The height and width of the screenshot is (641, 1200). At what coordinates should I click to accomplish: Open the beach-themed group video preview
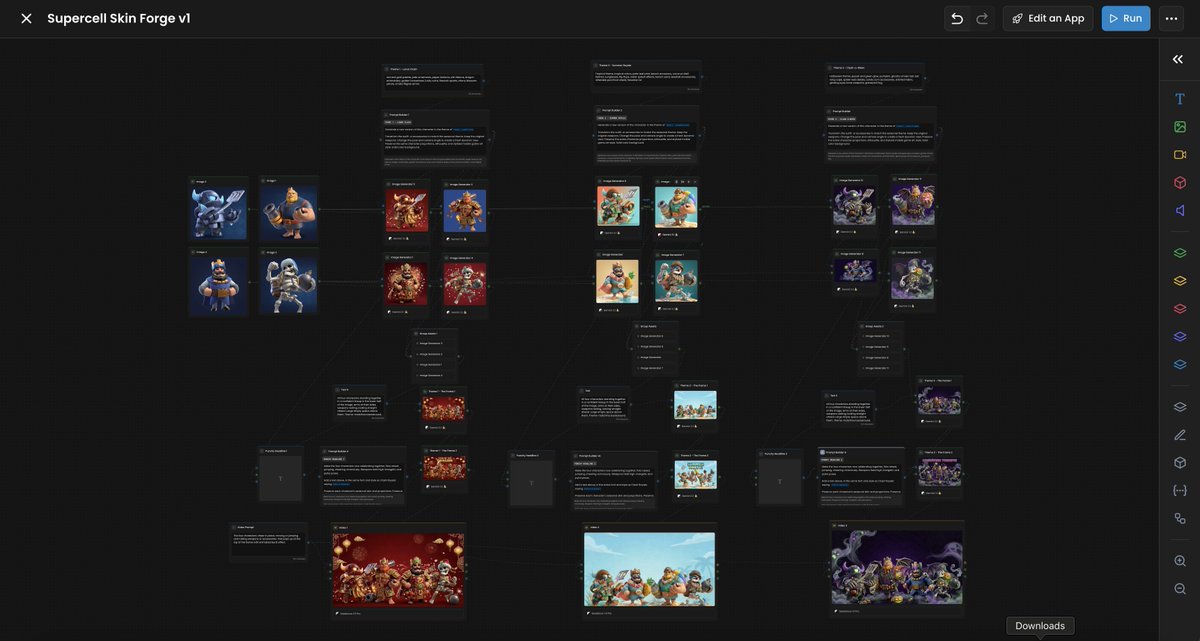point(650,569)
